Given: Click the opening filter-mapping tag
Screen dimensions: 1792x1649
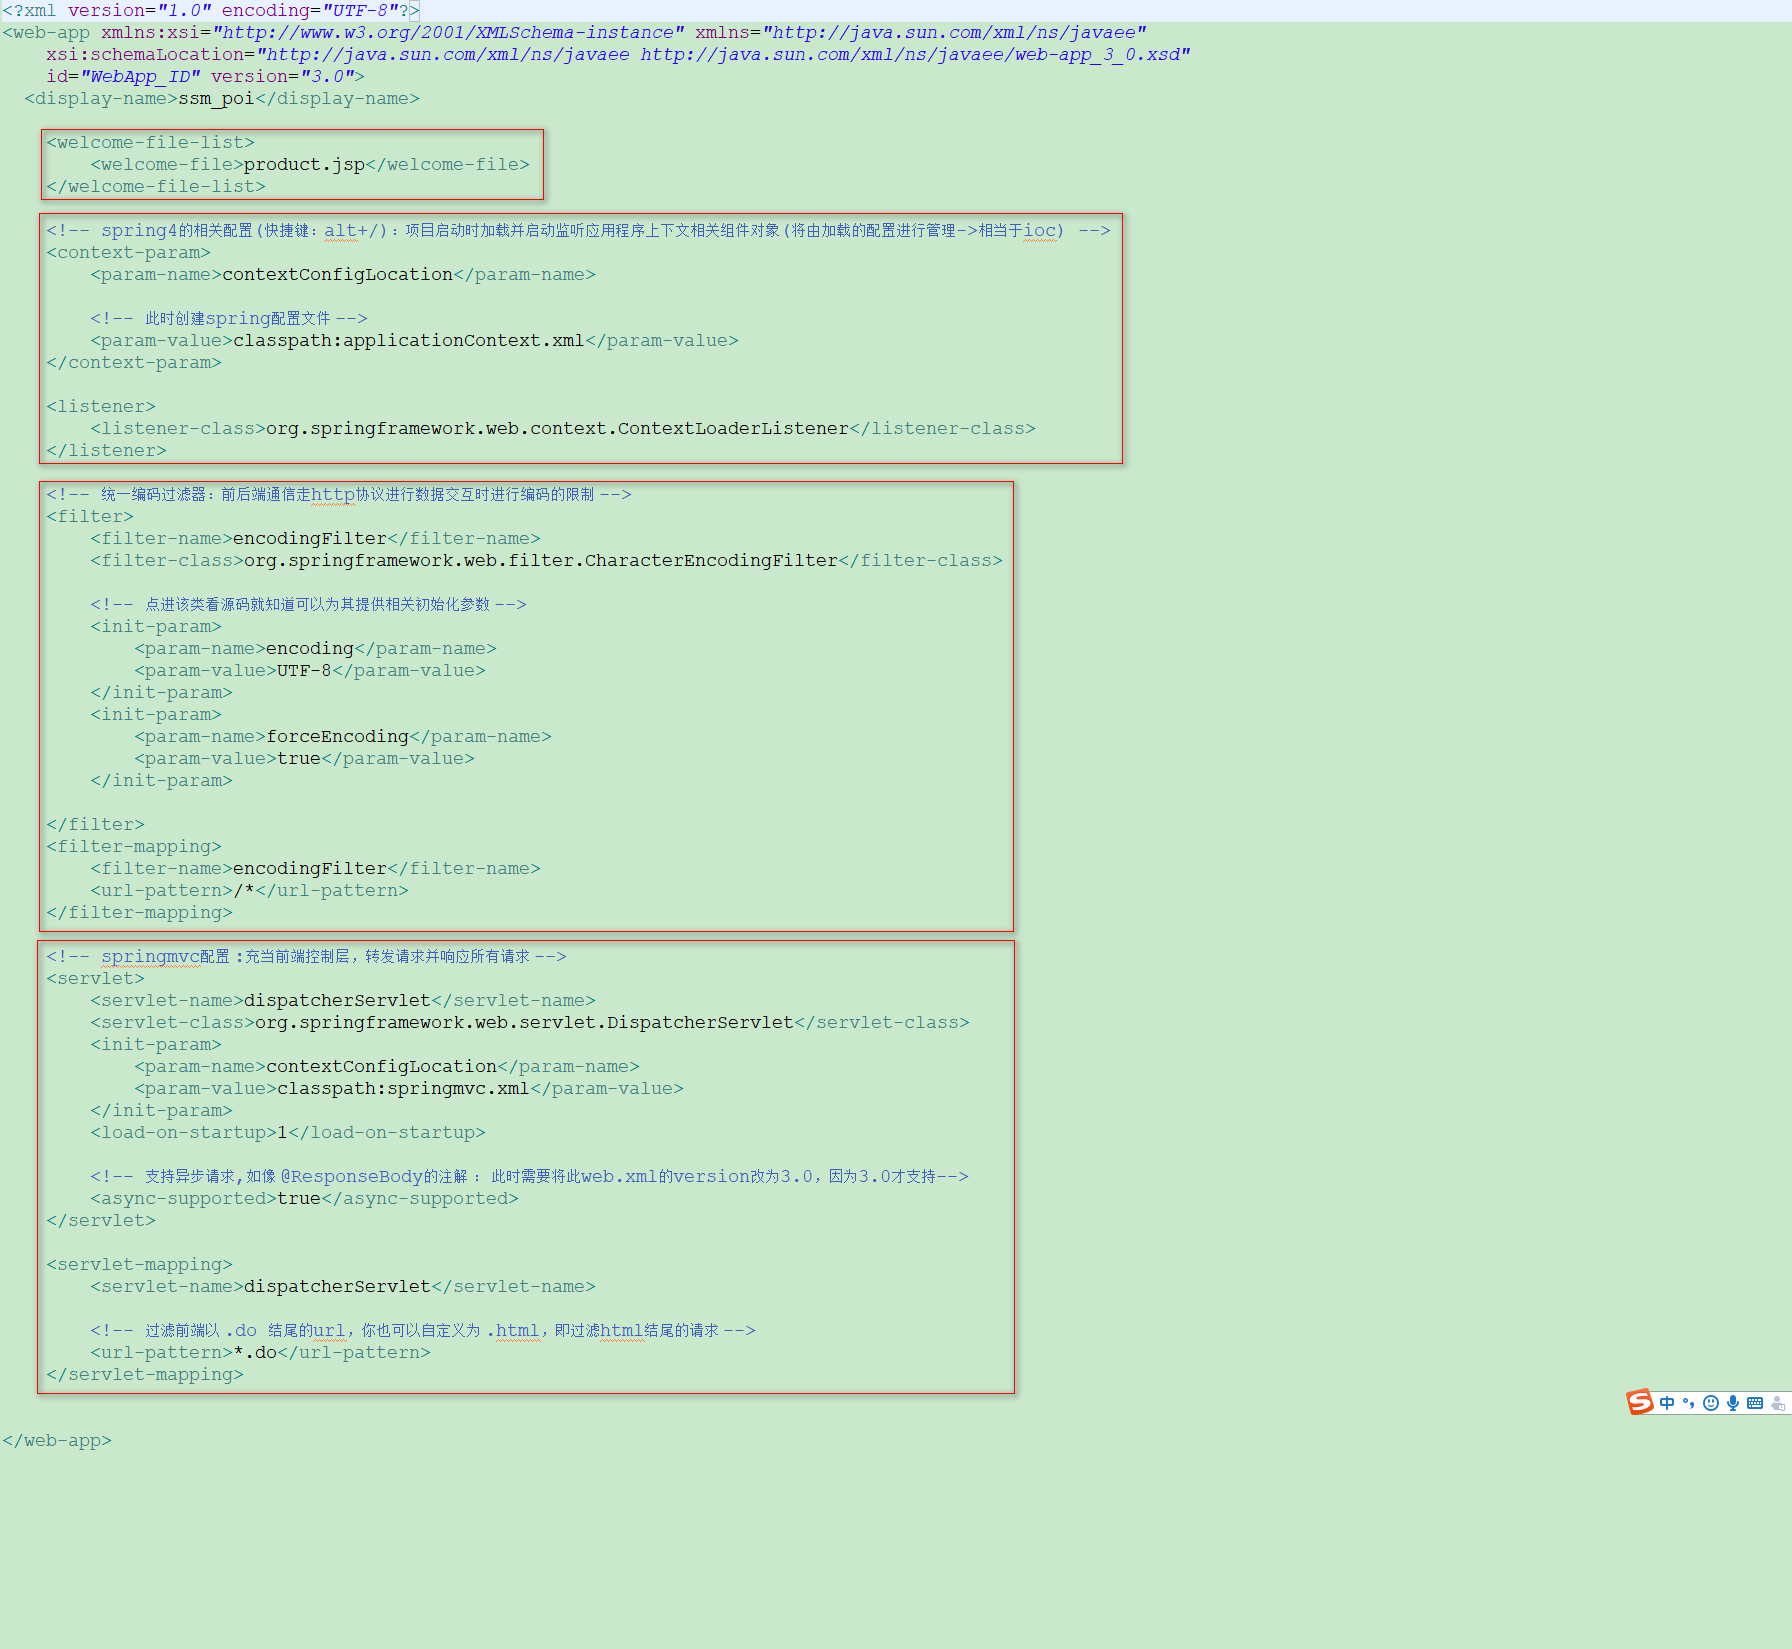Looking at the screenshot, I should (134, 847).
